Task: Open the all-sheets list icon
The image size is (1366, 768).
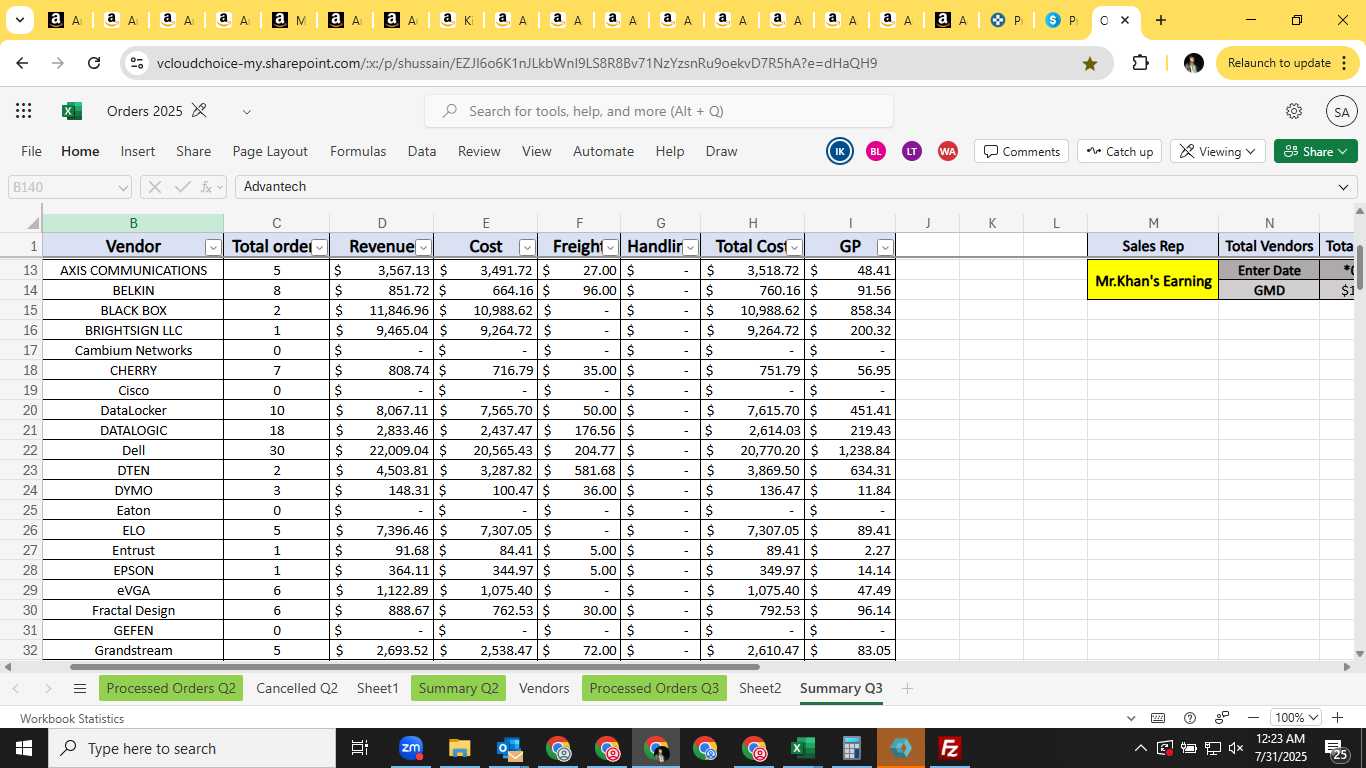Action: pos(80,688)
